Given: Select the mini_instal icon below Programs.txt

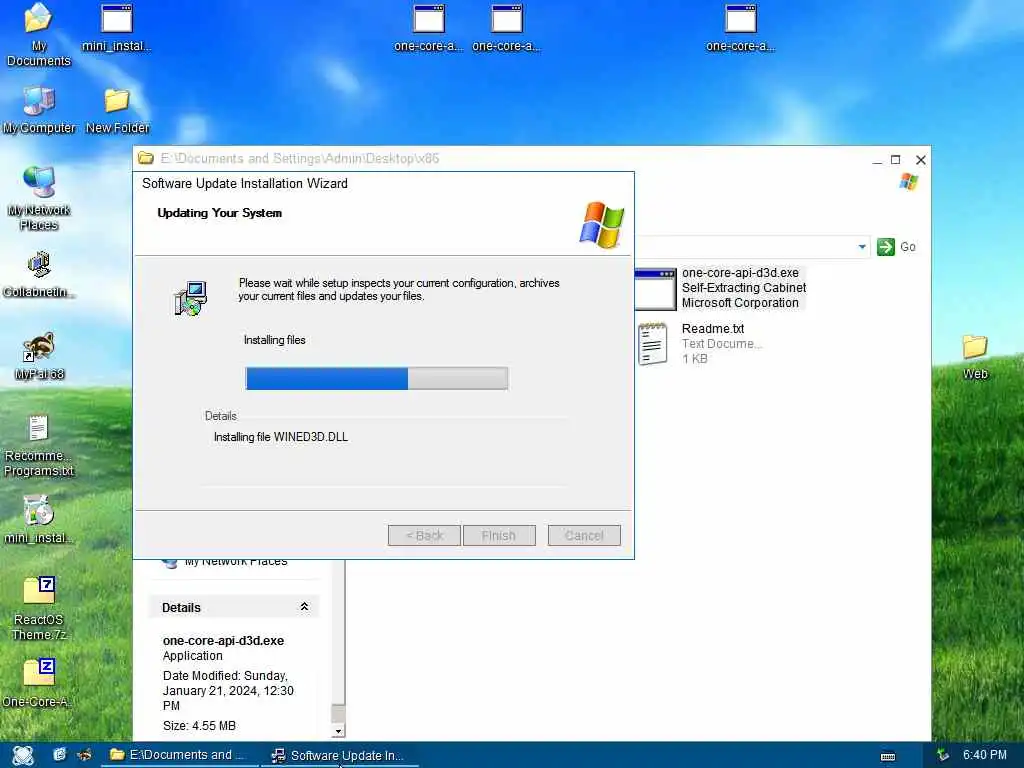Looking at the screenshot, I should [39, 520].
